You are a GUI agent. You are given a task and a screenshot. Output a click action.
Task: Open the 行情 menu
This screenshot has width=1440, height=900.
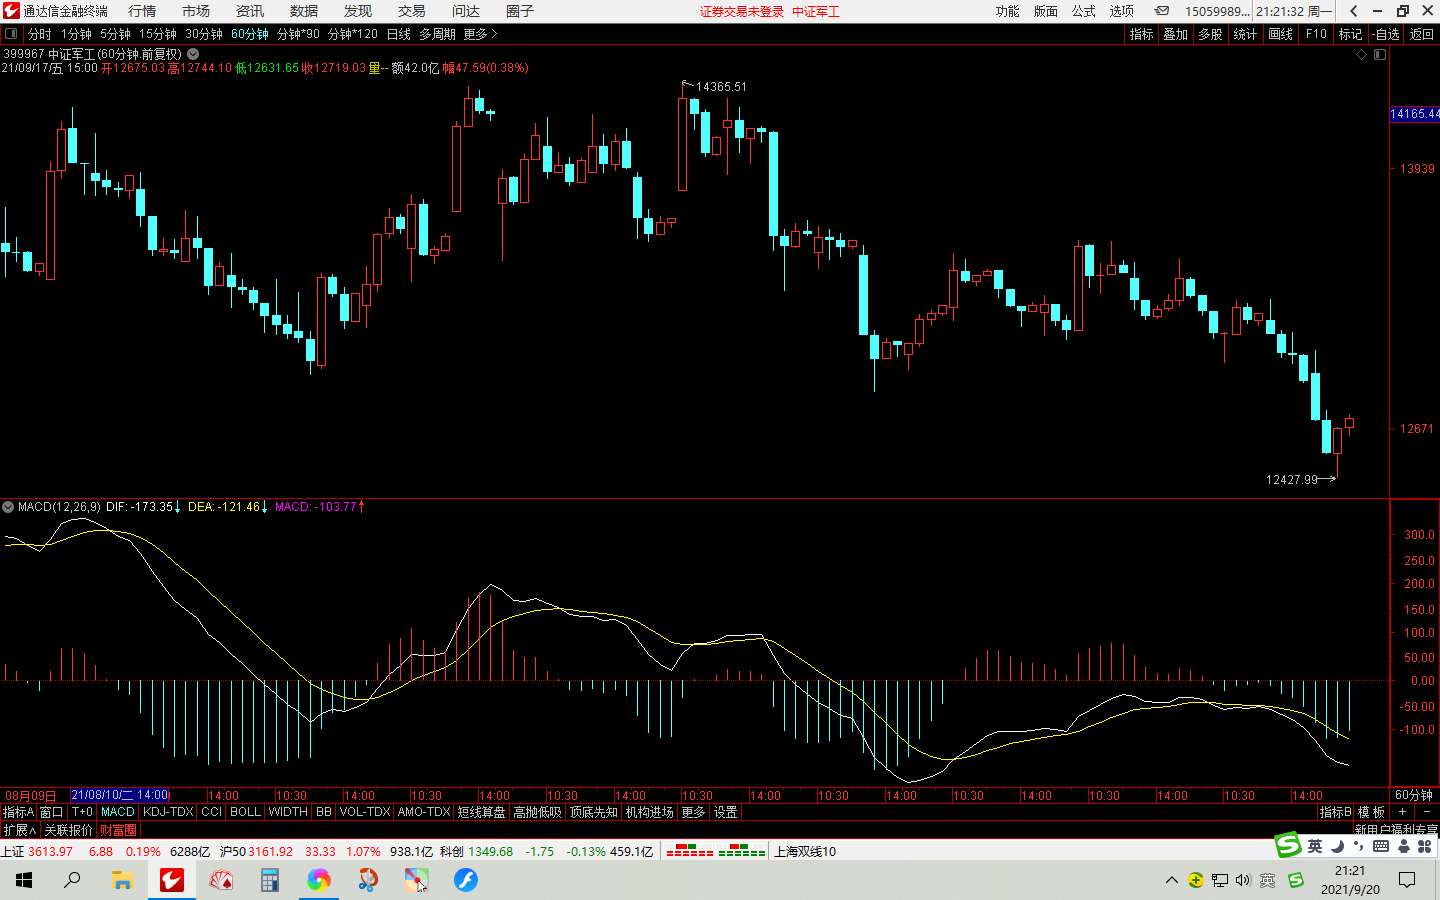(x=142, y=11)
